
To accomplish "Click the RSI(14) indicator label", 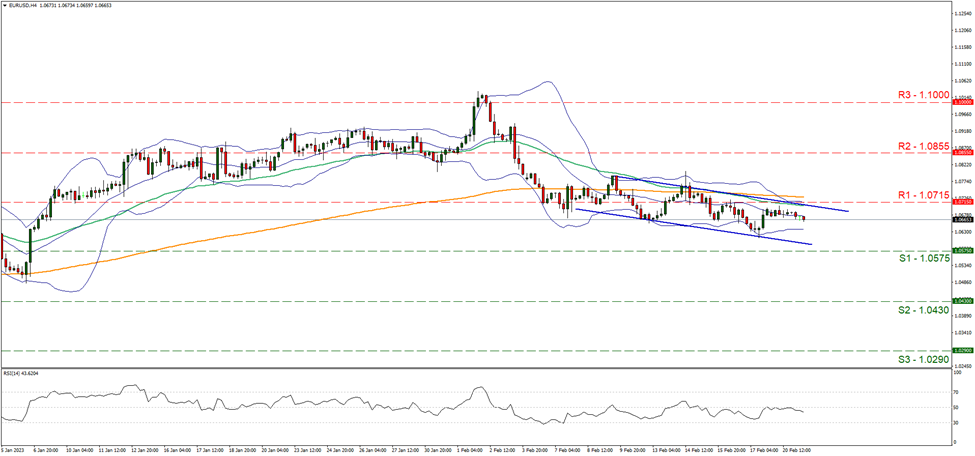I will point(20,373).
